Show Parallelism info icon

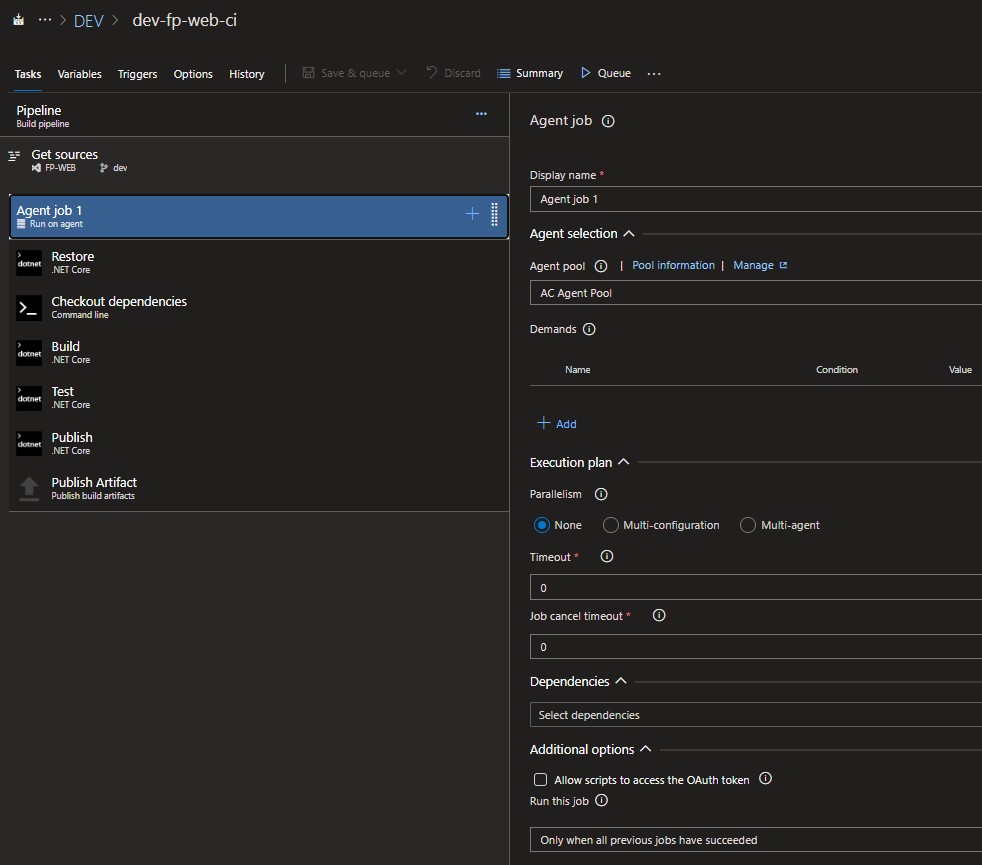click(x=601, y=494)
